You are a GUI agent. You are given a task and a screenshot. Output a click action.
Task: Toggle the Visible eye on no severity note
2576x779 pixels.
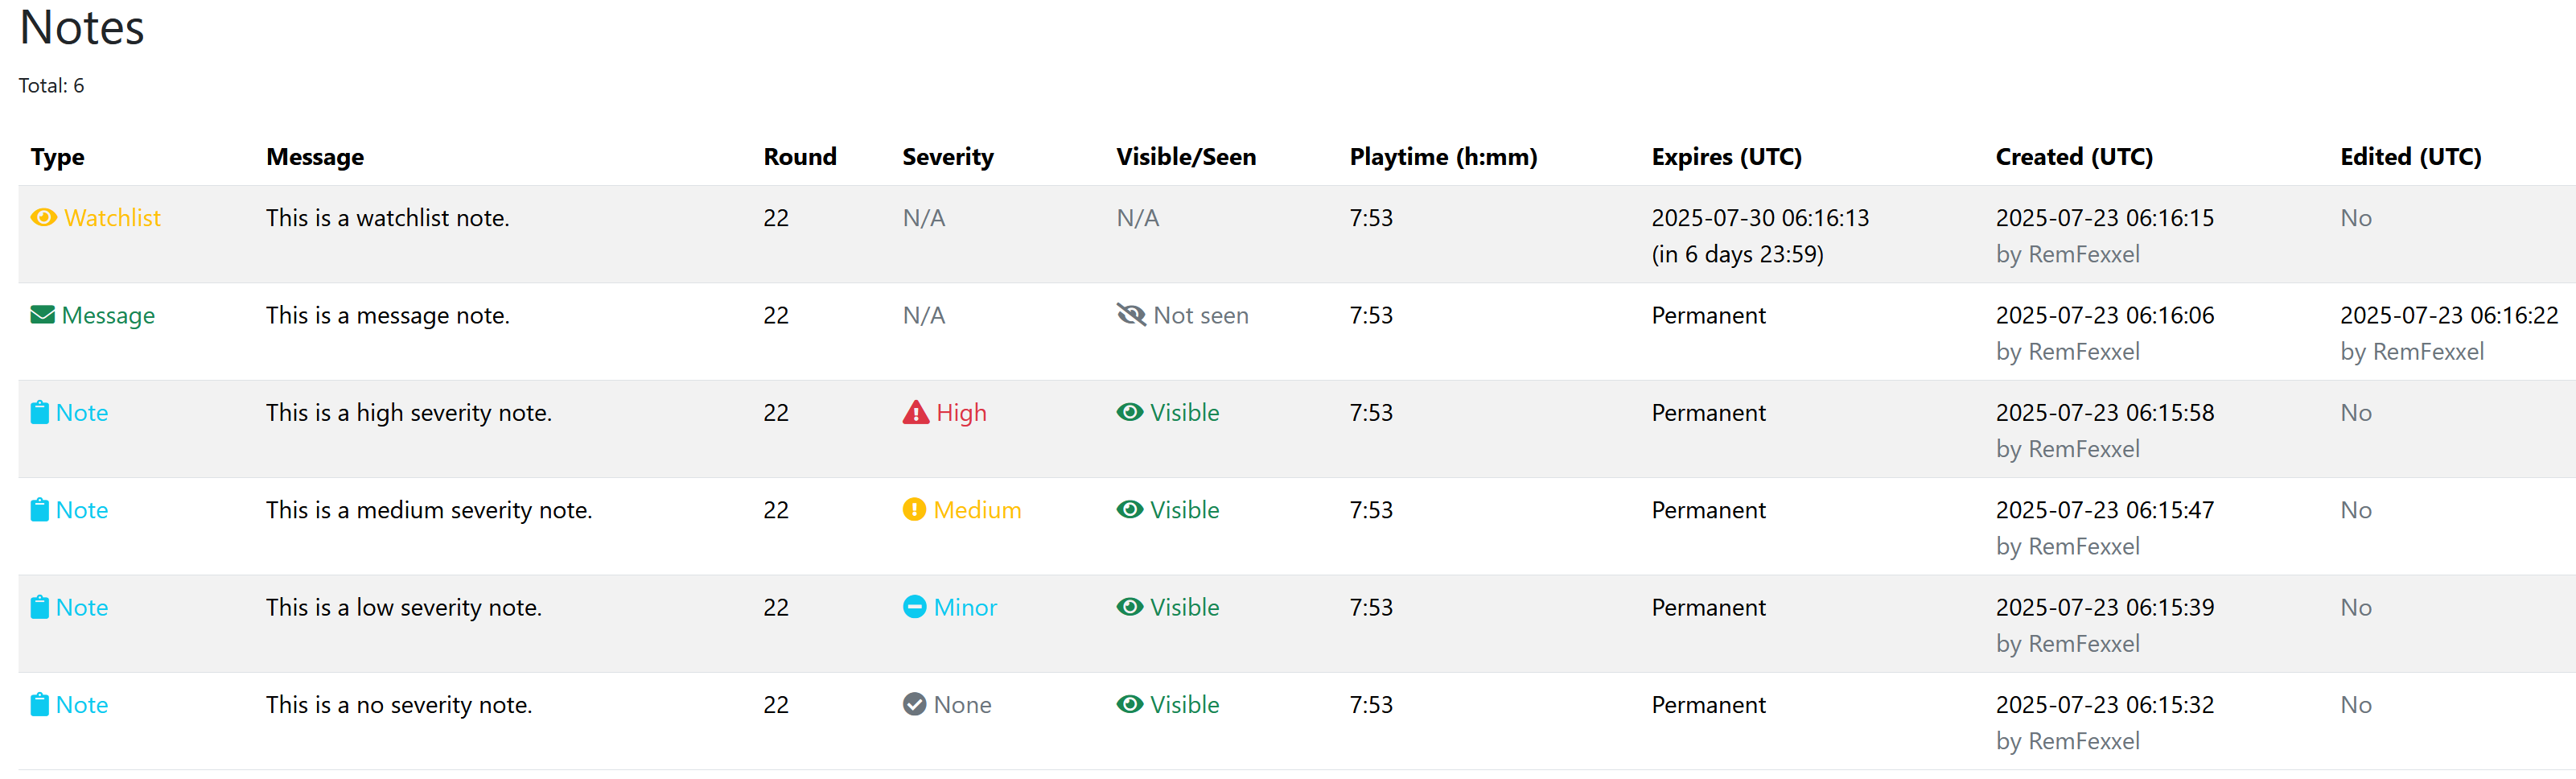[1130, 704]
